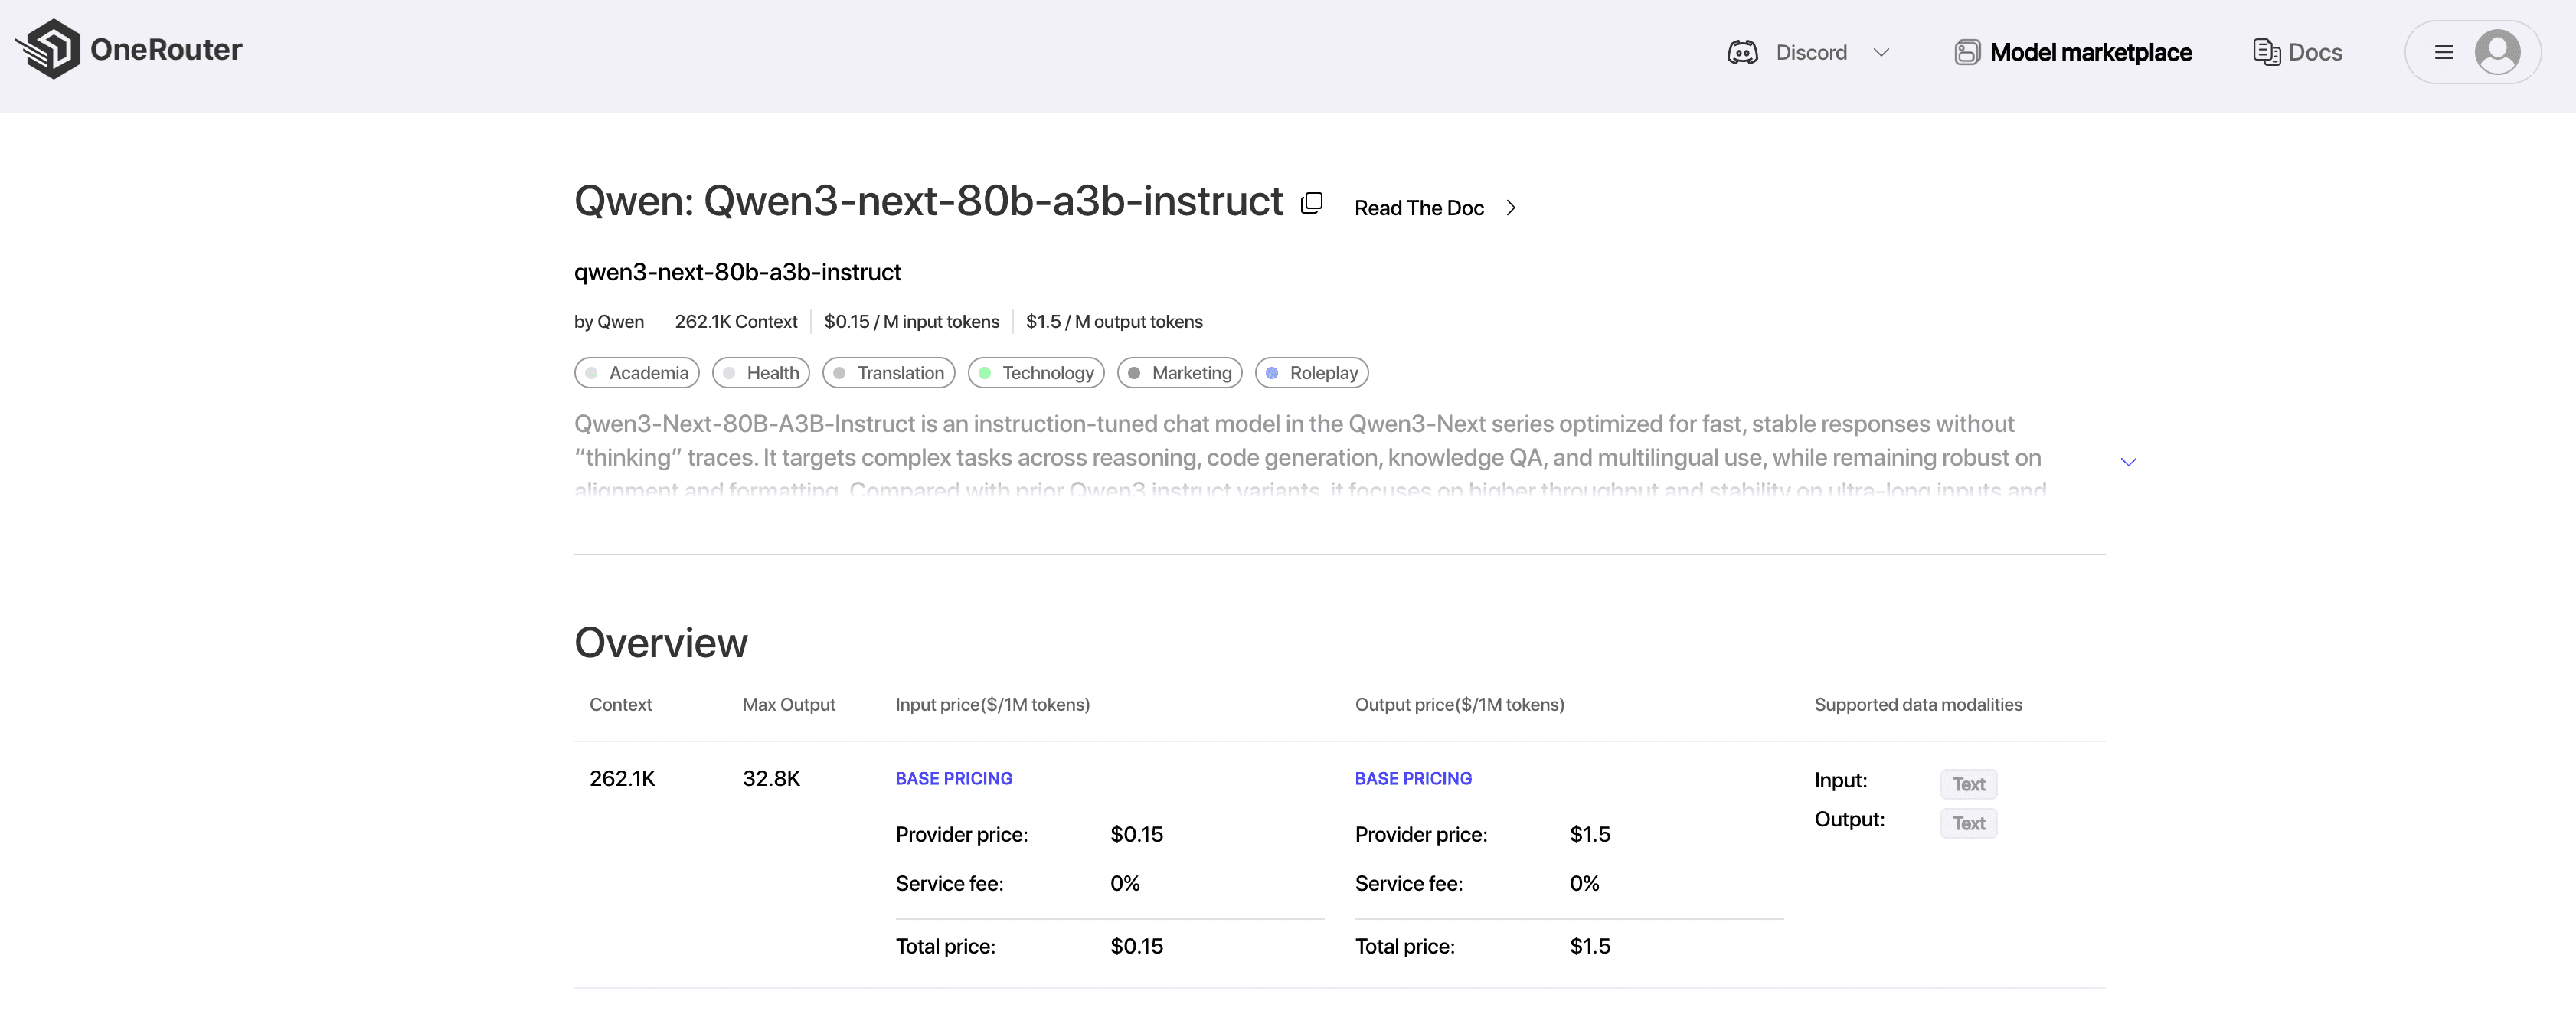Expand the Discord dropdown chevron

[x=1881, y=52]
